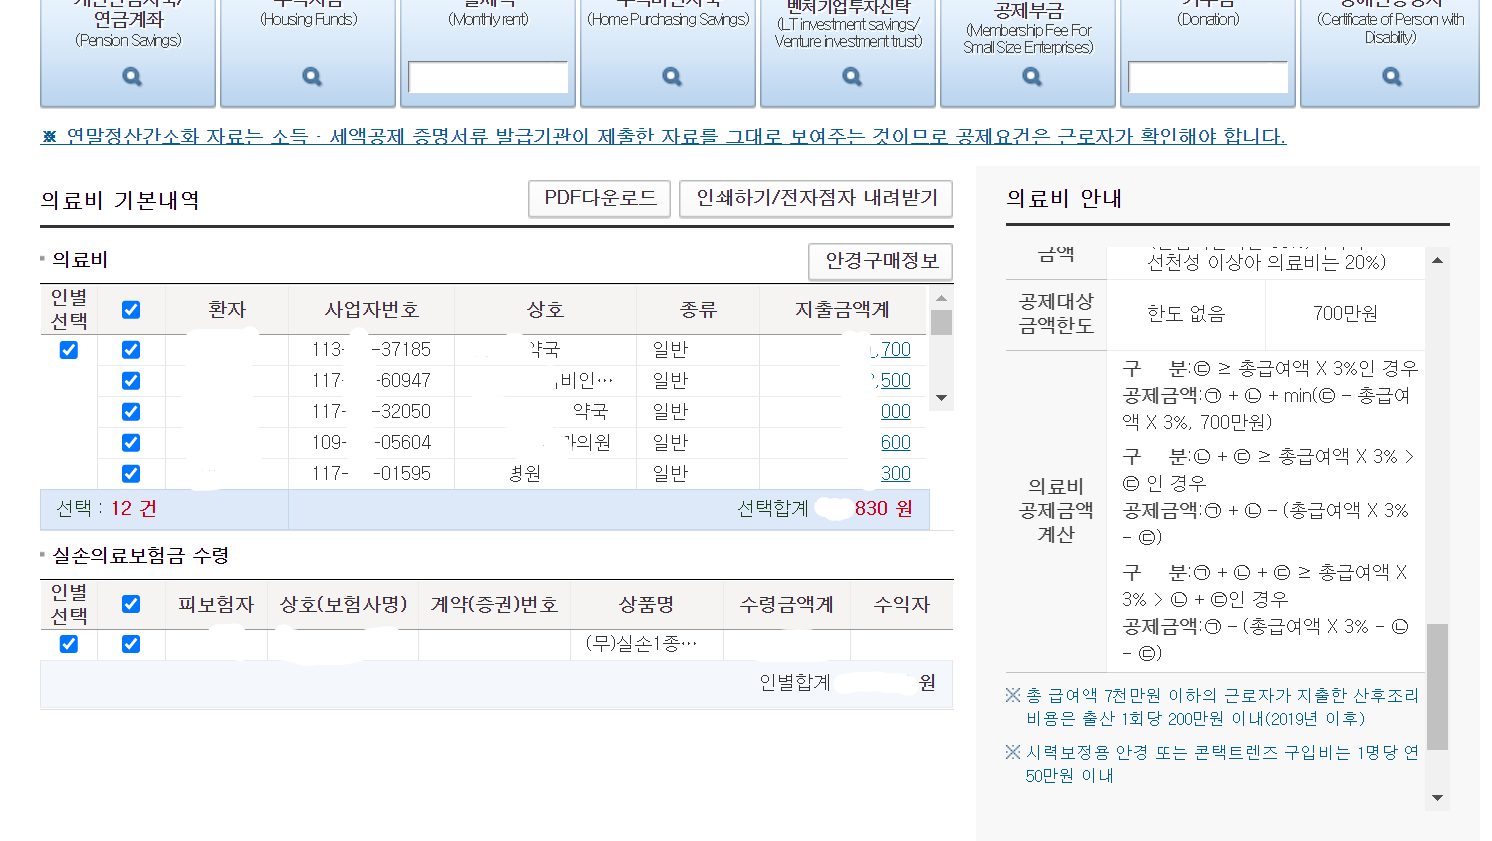Screen dimensions: 1492x841
Task: Click the 상호 column header in 의료비 table
Action: [x=545, y=310]
